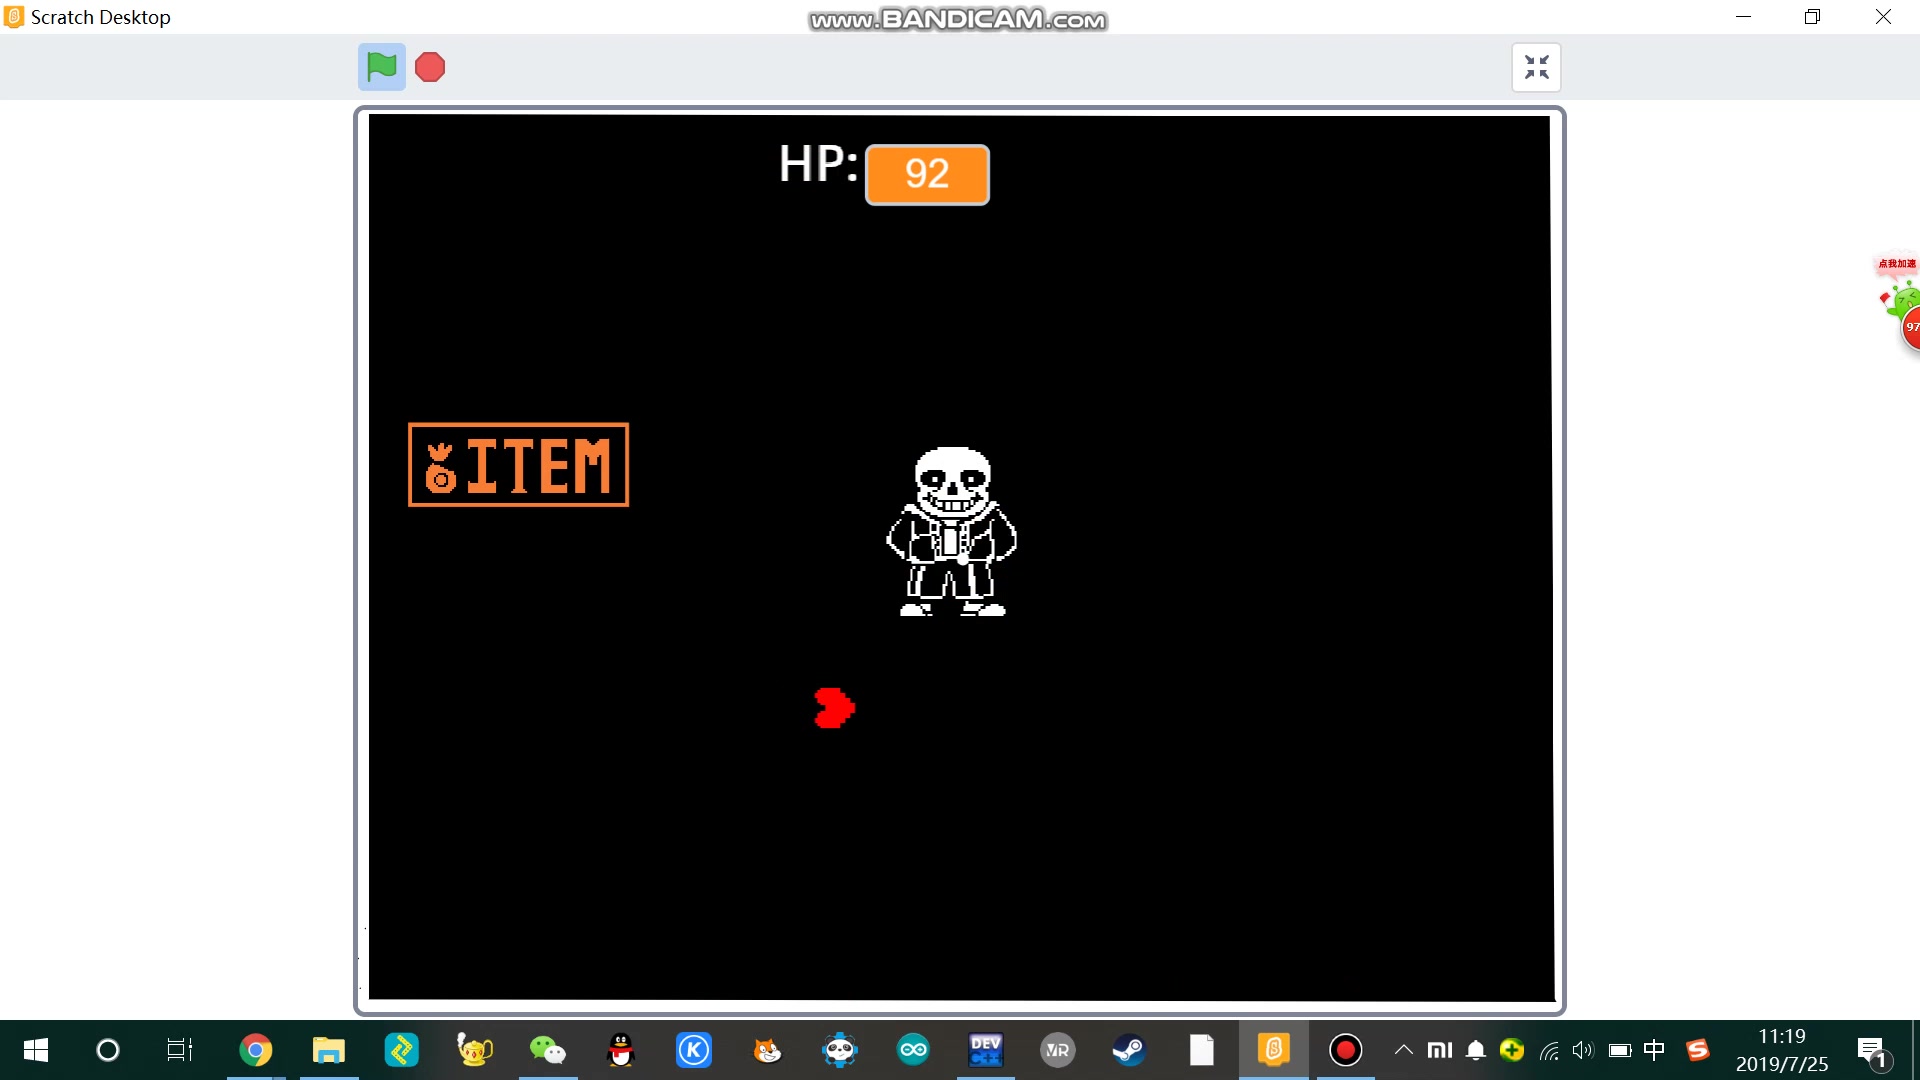Open WeChat from the taskbar
The height and width of the screenshot is (1080, 1920).
(x=547, y=1050)
